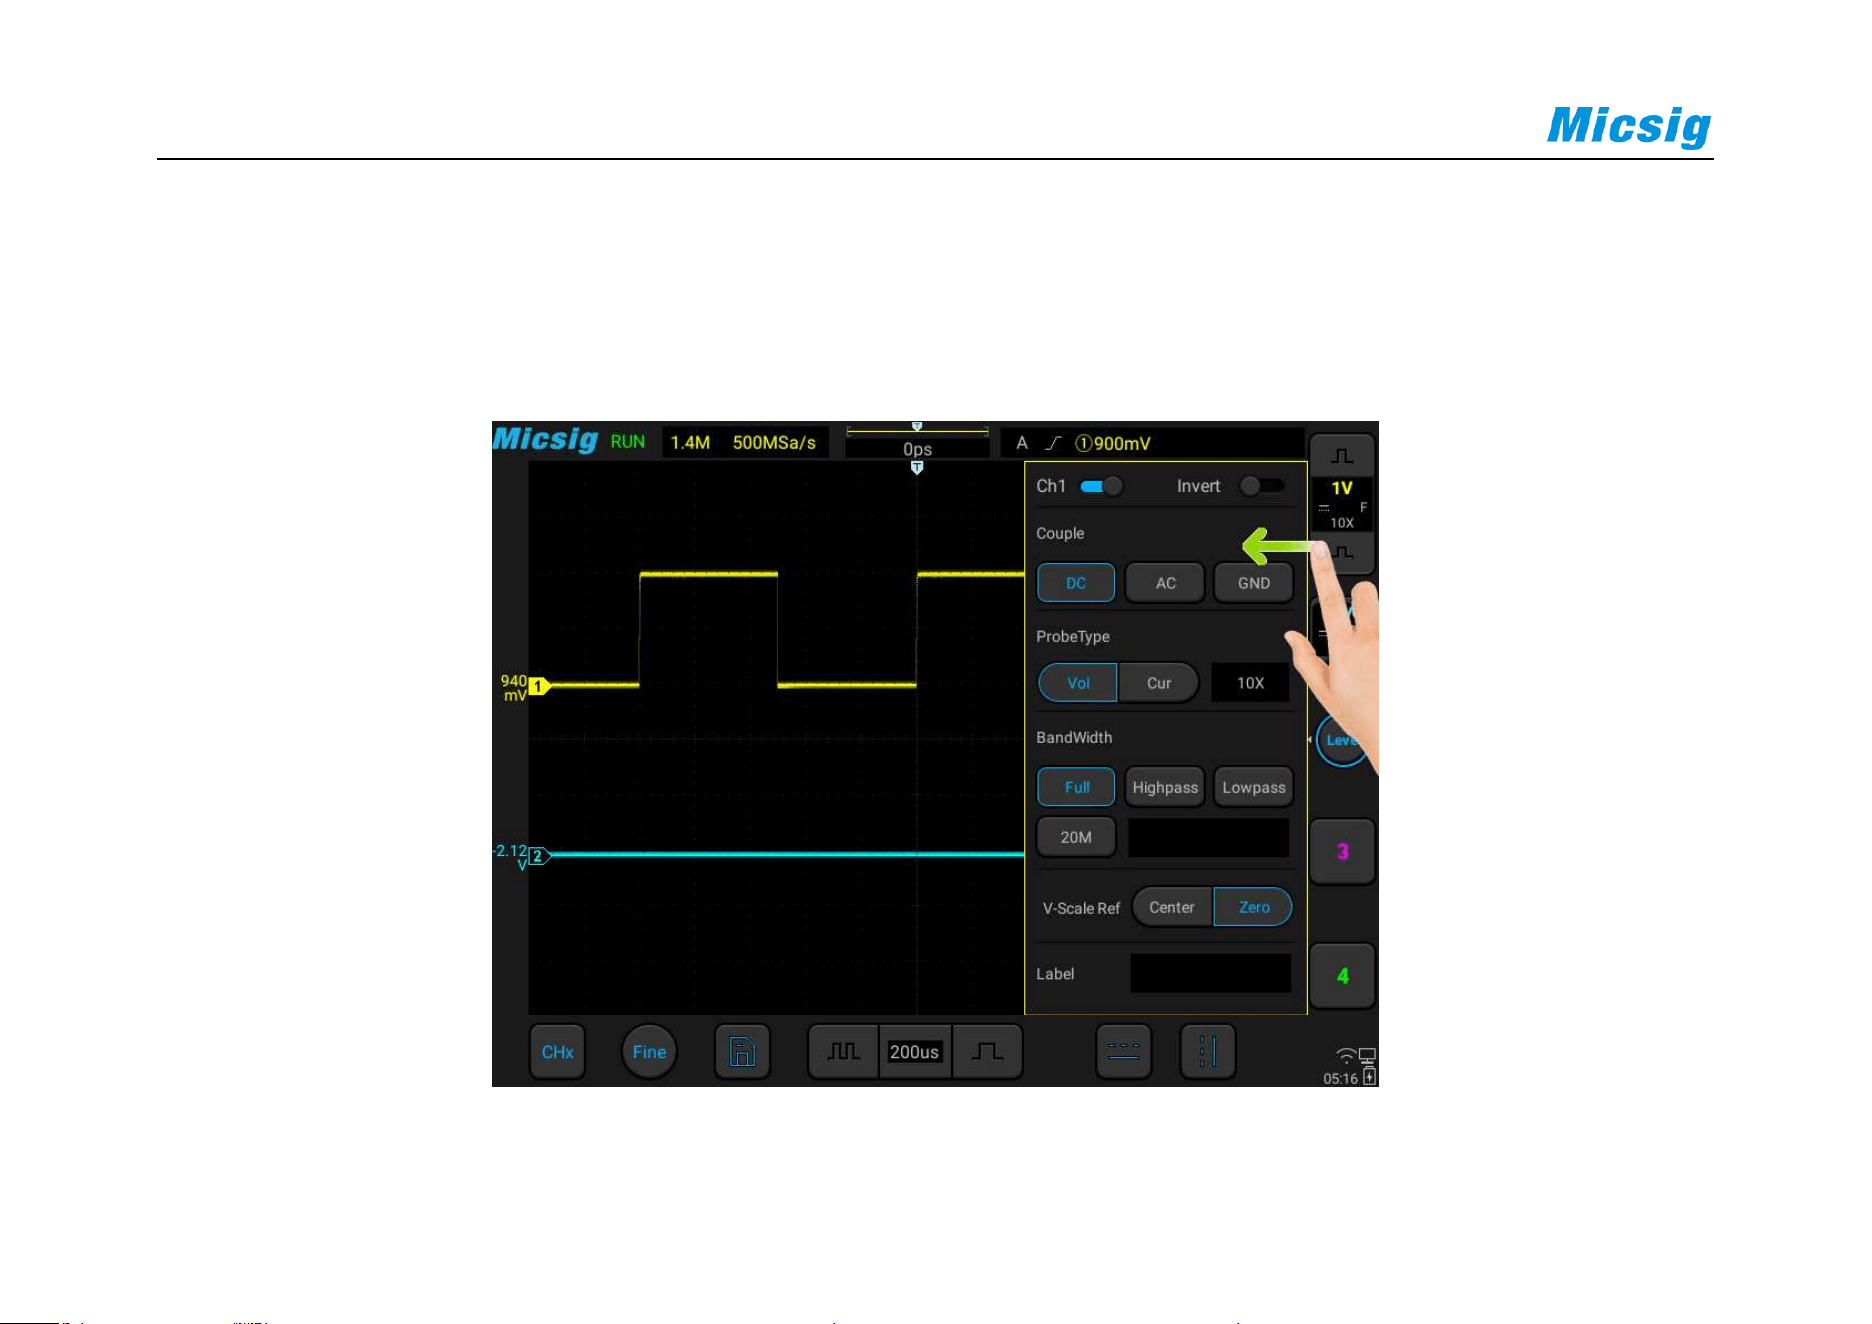Toggle the Ch1 enable switch

(1101, 486)
